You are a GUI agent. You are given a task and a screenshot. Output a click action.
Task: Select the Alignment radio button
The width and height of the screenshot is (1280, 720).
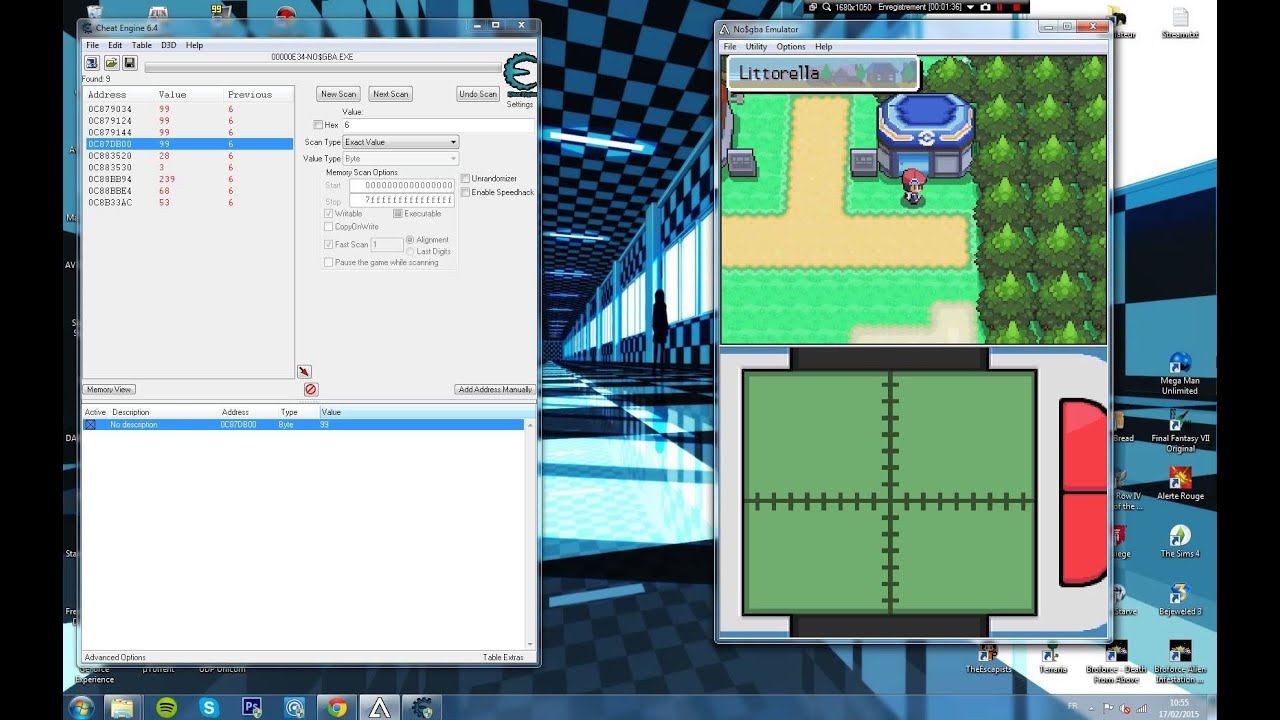[410, 240]
